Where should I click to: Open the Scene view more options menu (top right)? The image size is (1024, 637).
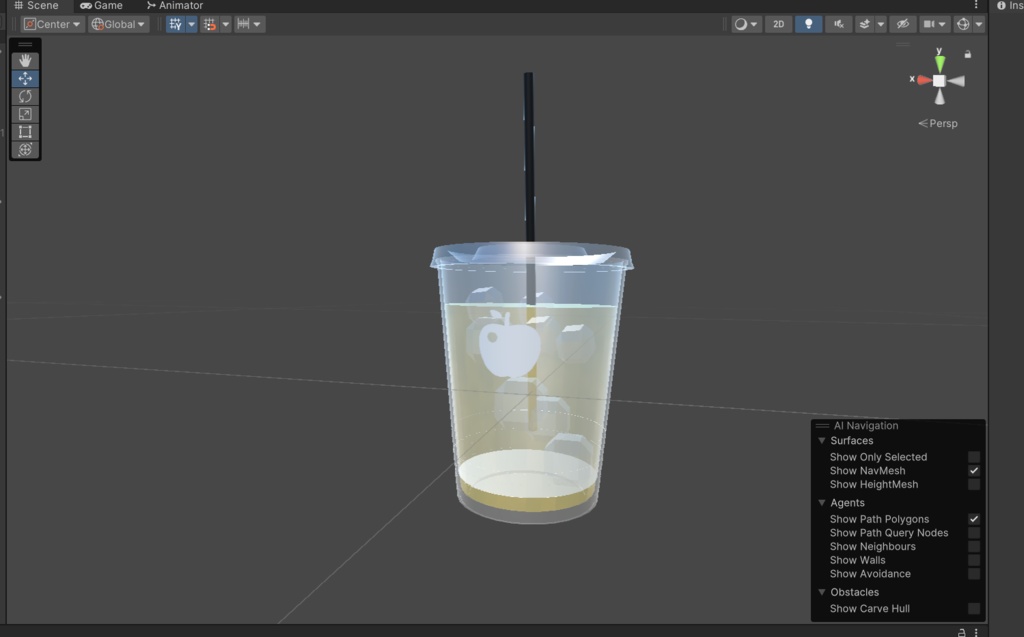coord(976,5)
